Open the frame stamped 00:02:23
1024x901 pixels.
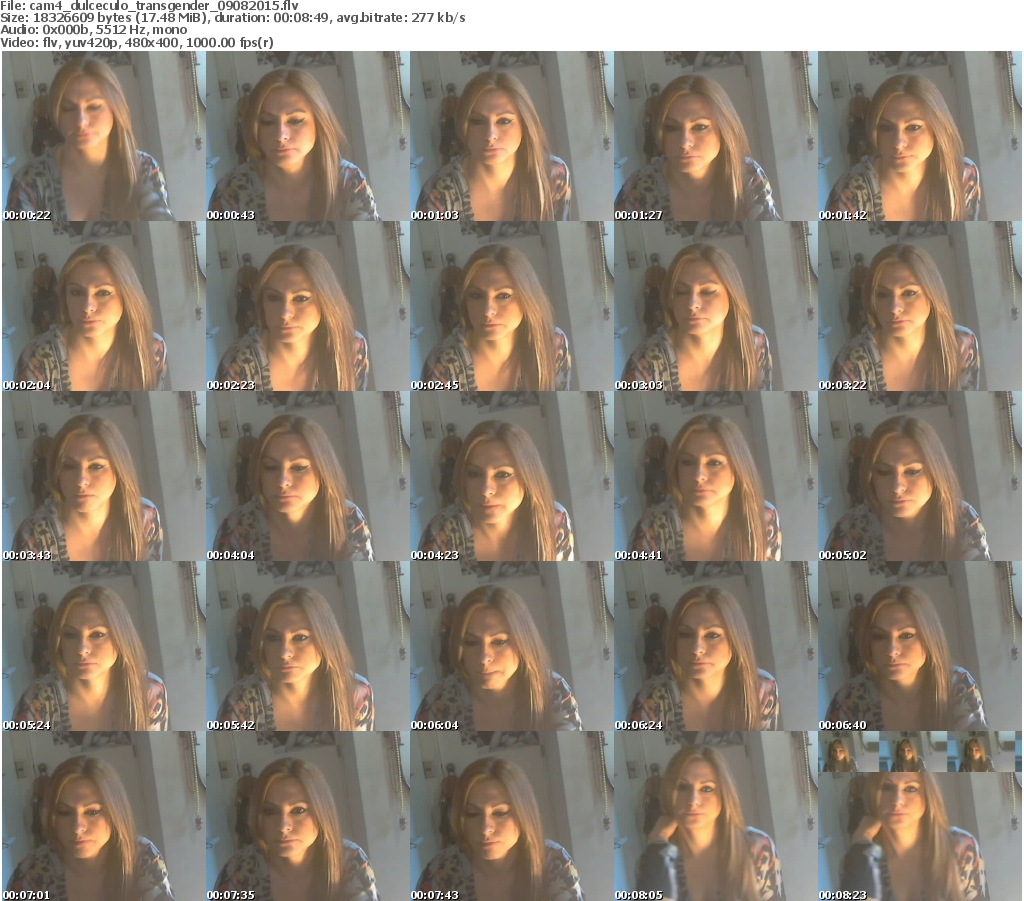308,306
